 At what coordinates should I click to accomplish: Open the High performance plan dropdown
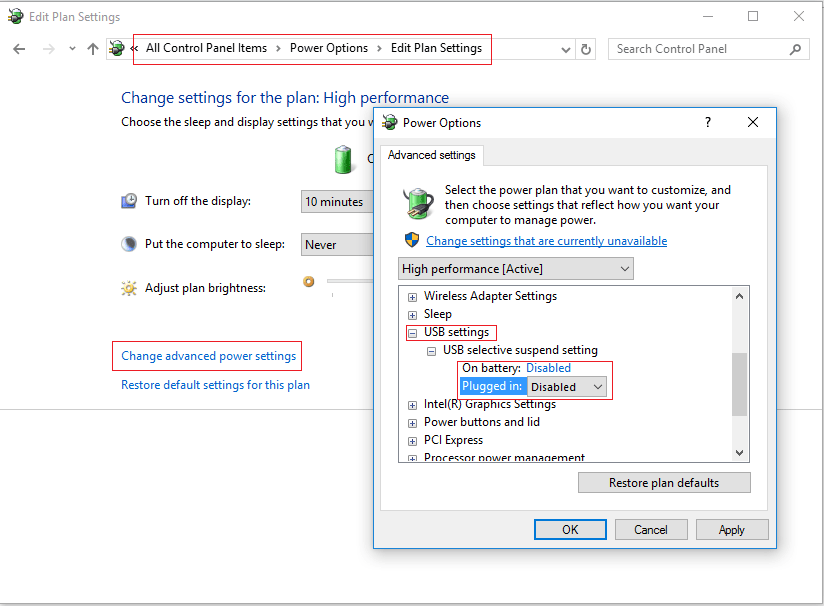[516, 269]
